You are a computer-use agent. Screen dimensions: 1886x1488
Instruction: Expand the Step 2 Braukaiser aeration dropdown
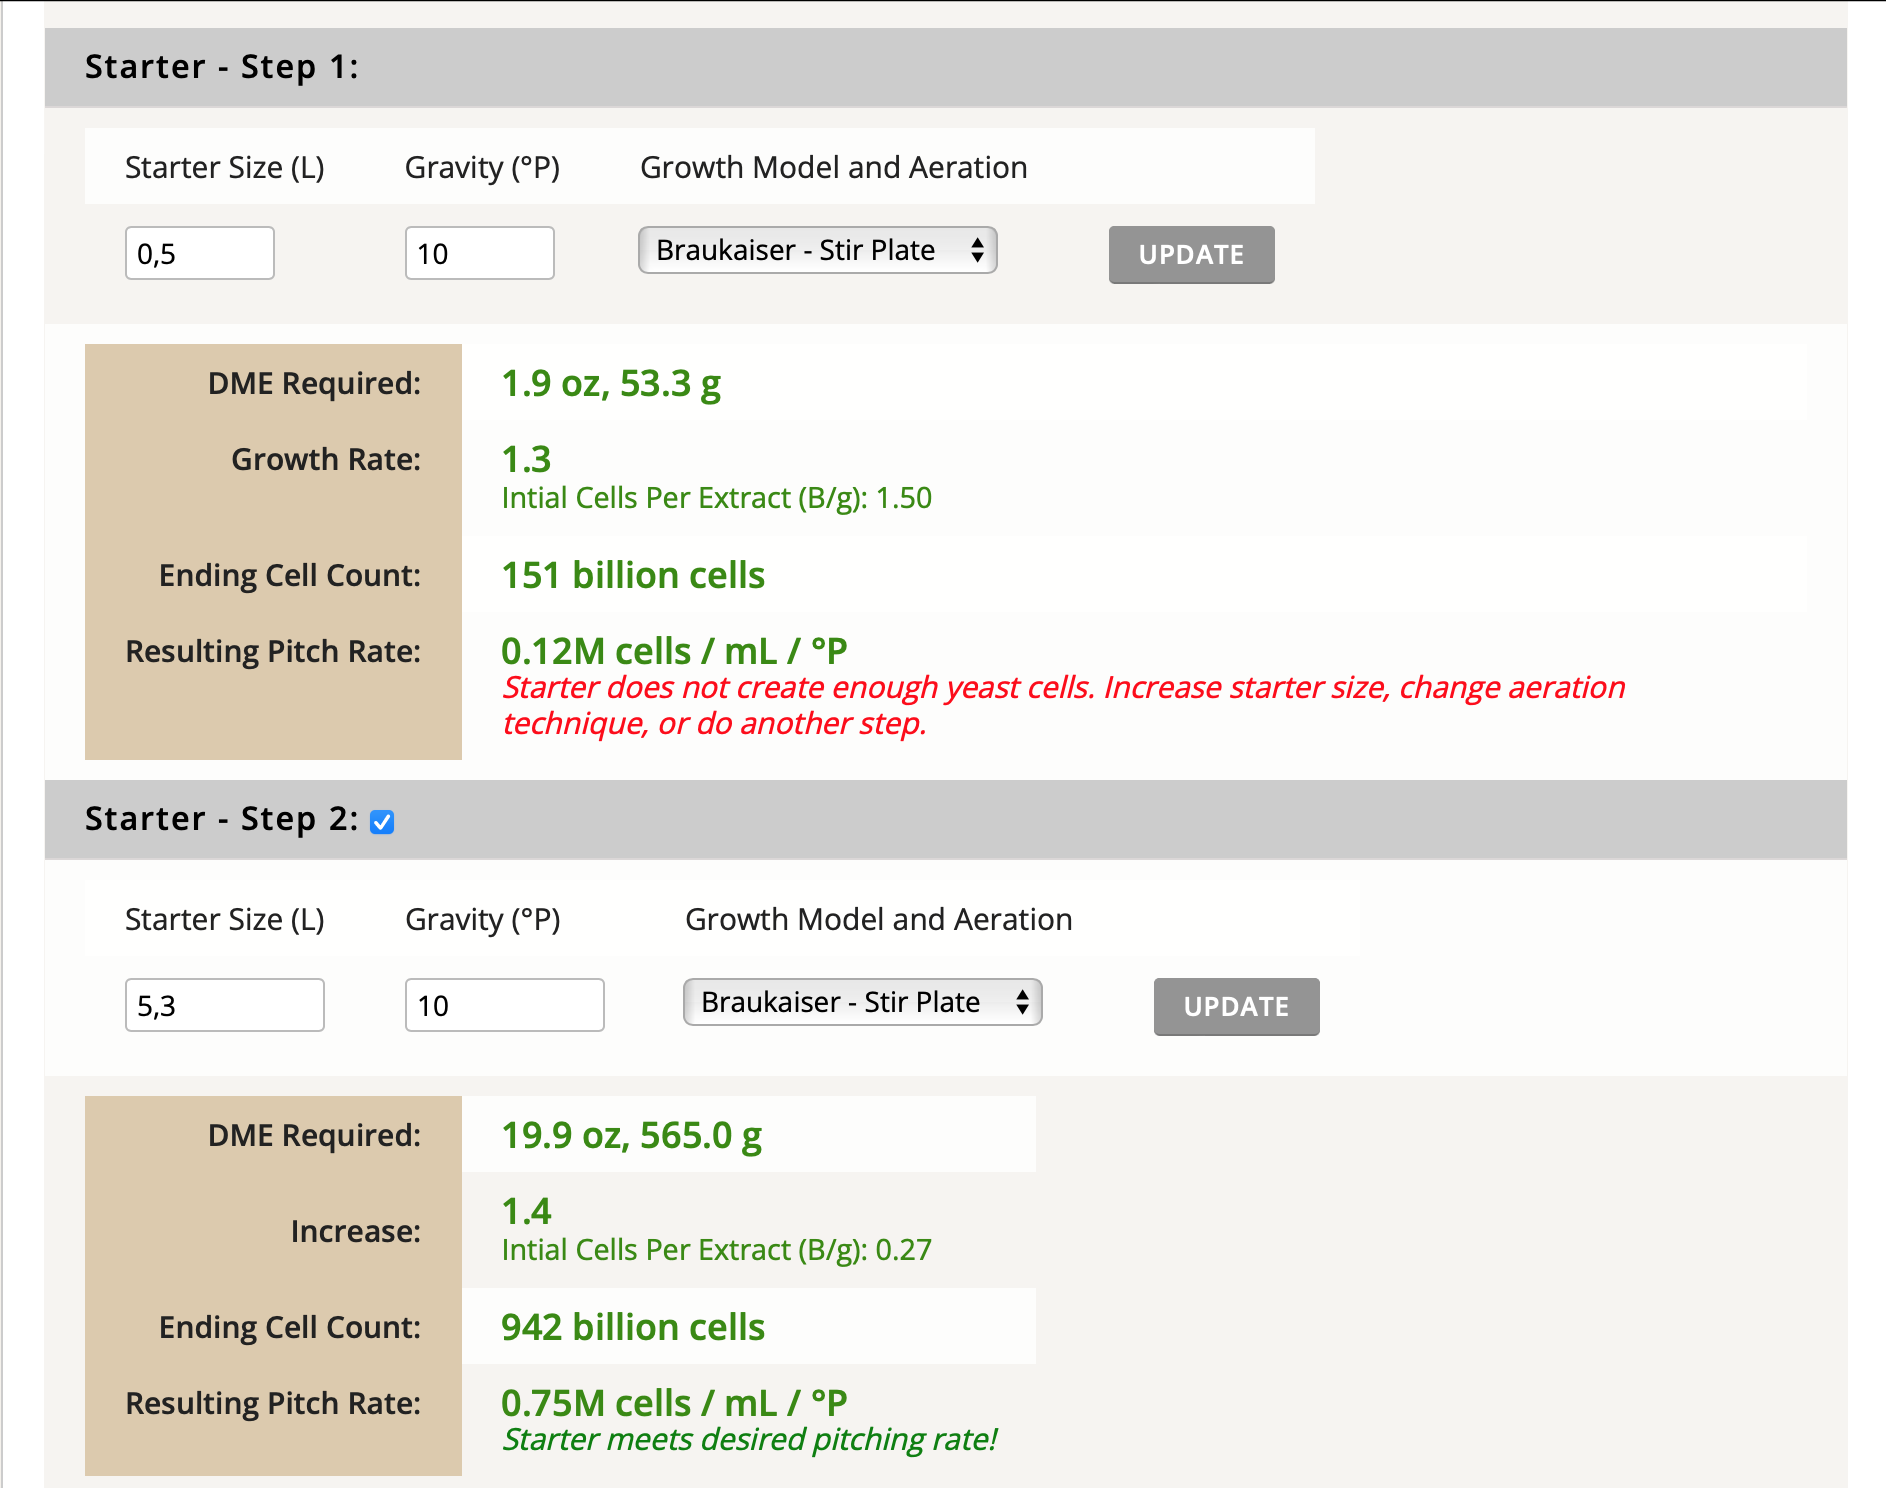click(x=862, y=1002)
